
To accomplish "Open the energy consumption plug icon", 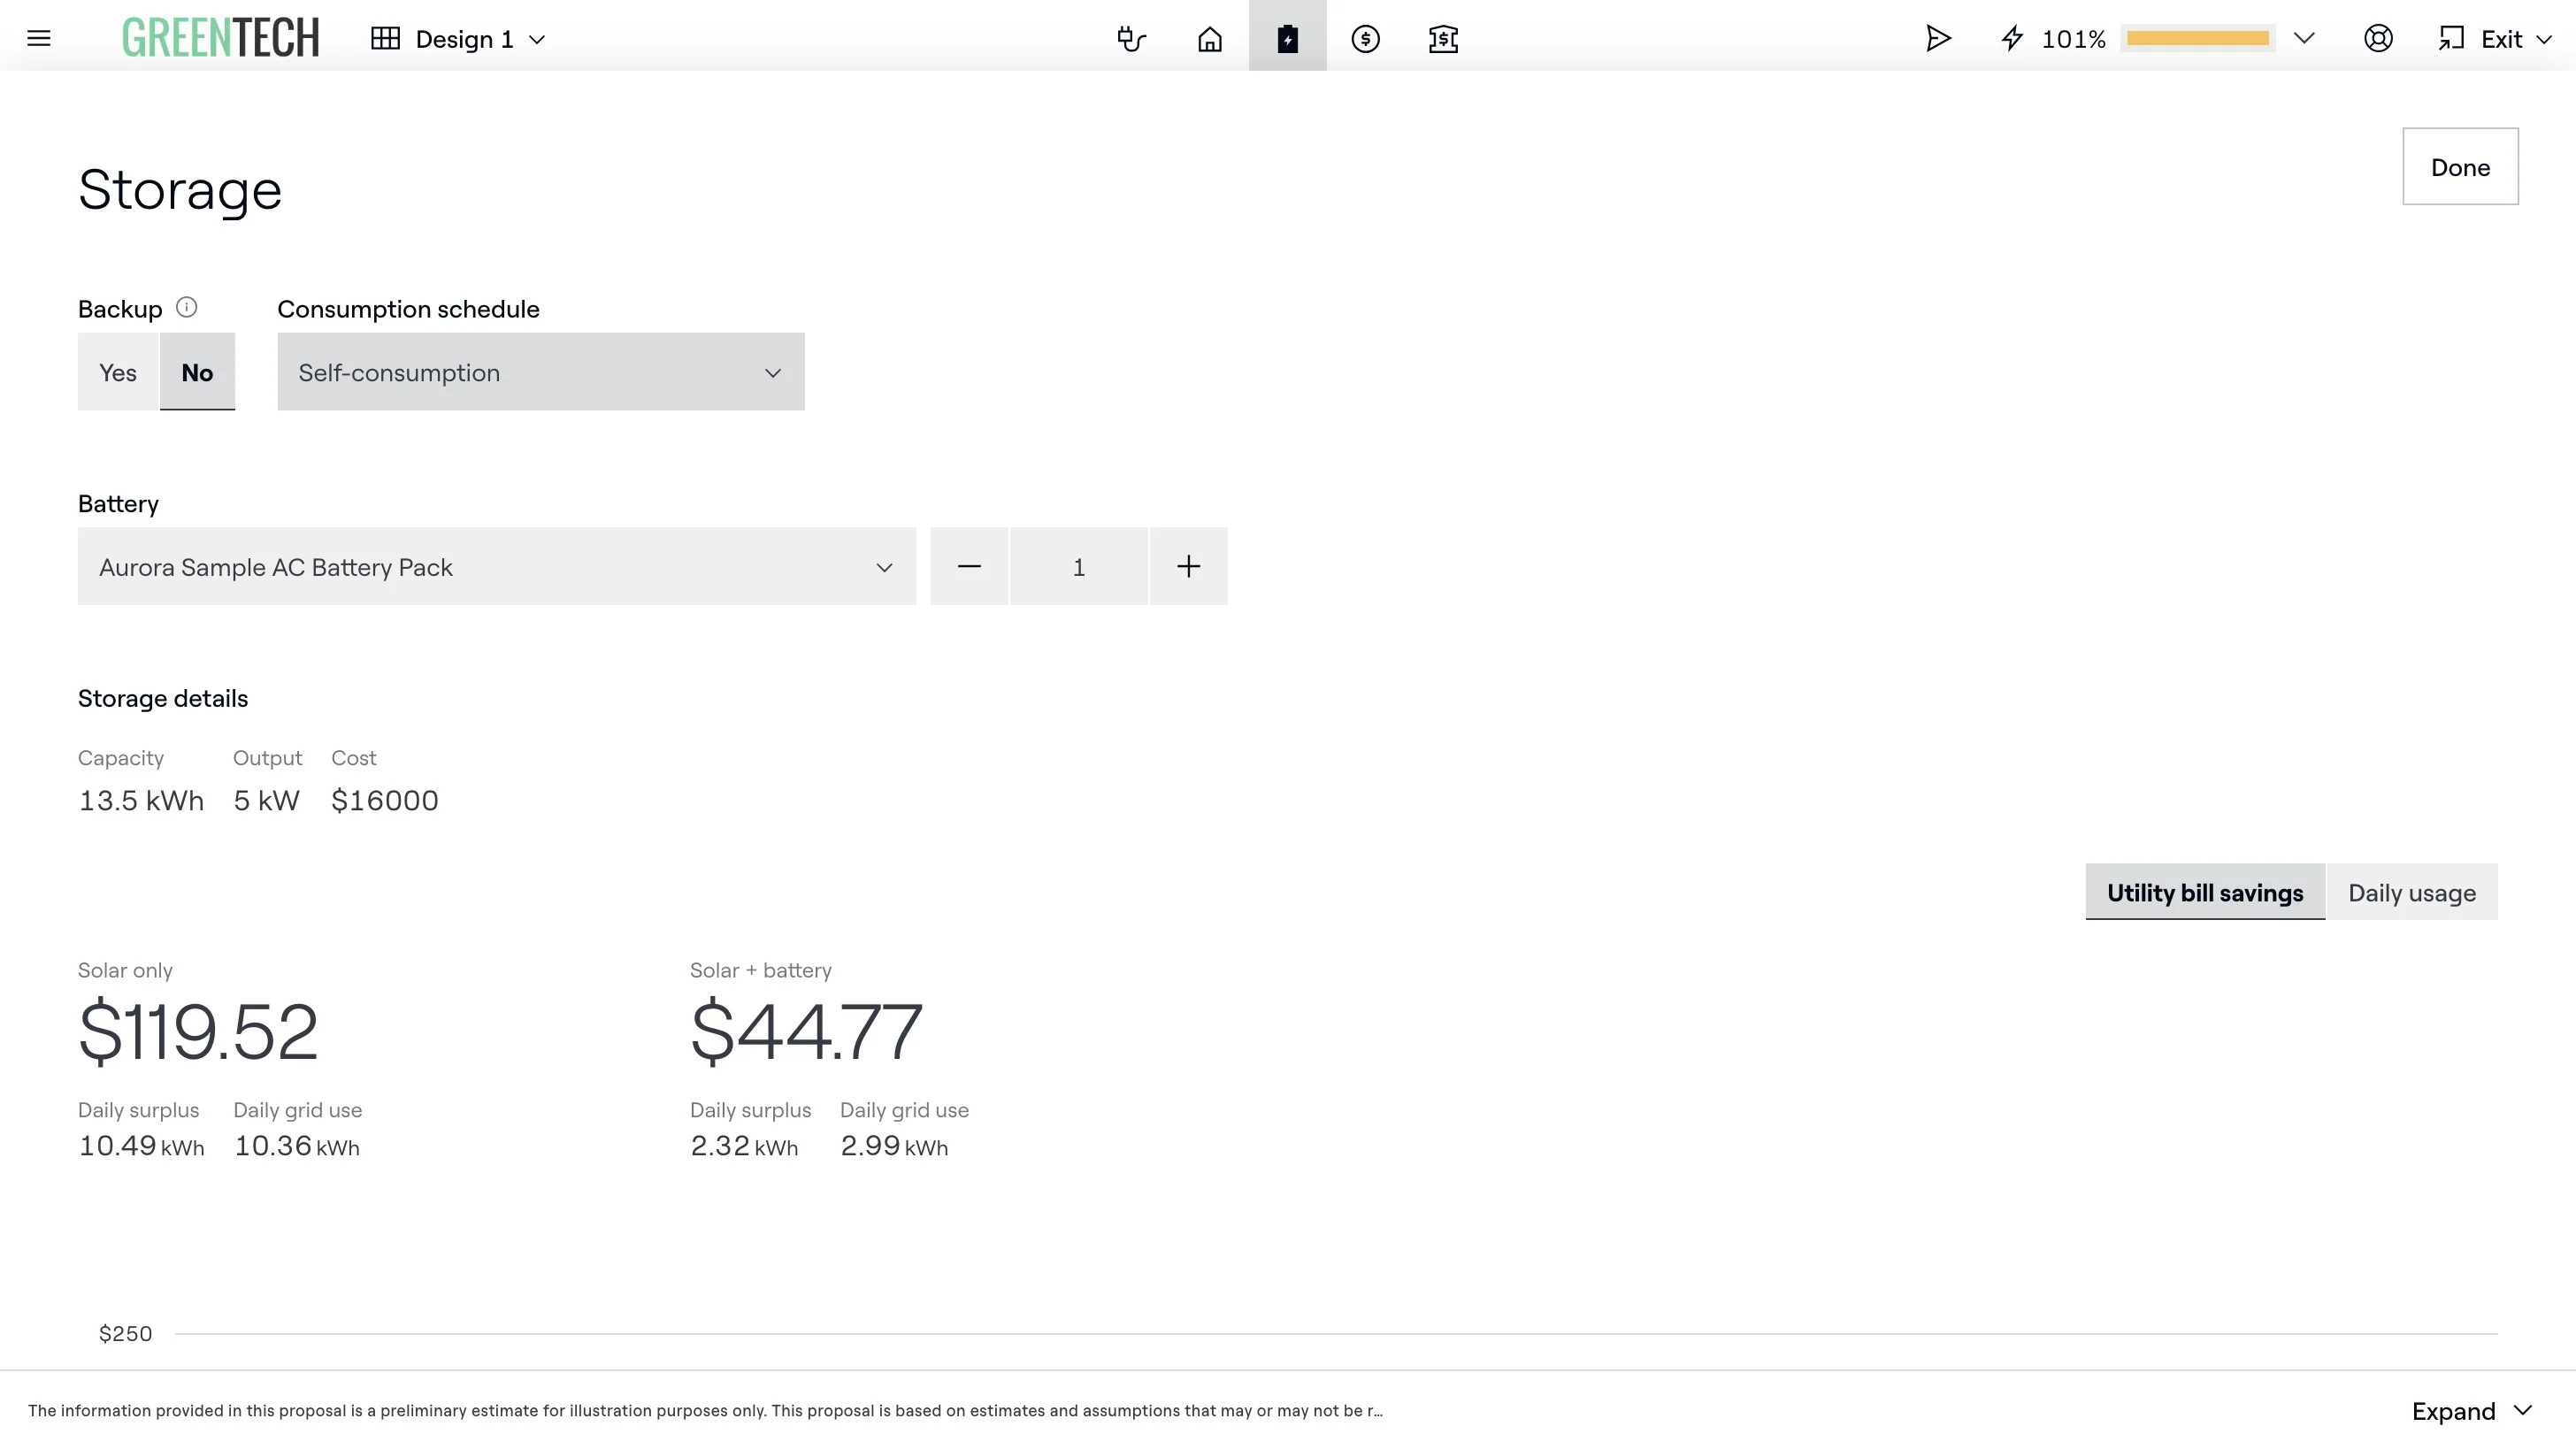I will [x=1131, y=39].
